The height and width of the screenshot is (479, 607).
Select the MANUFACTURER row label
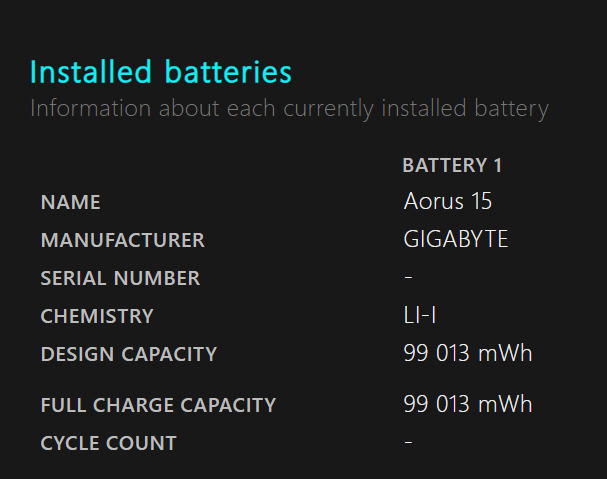122,240
